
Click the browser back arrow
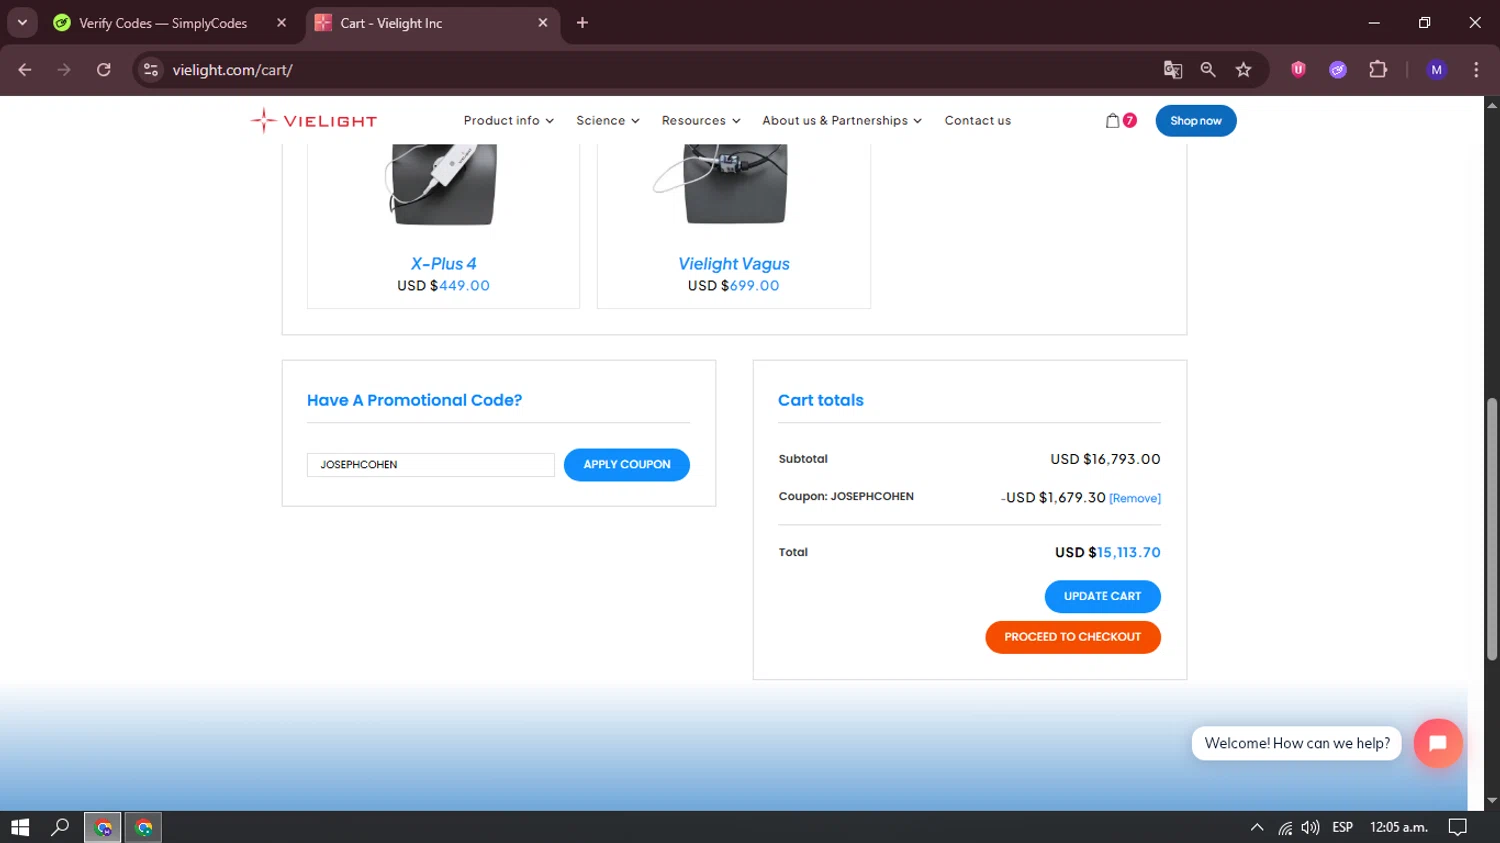point(25,70)
